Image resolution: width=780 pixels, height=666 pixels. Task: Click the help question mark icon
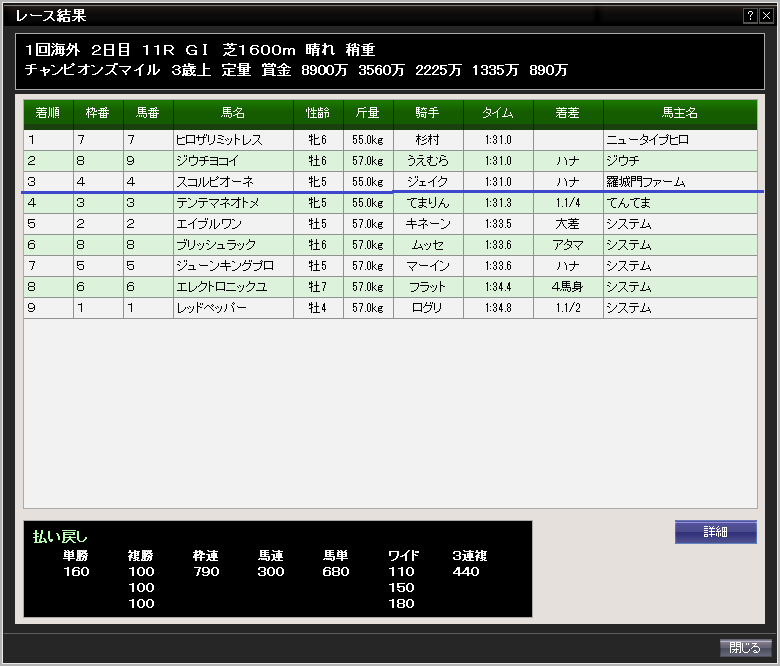tap(750, 16)
